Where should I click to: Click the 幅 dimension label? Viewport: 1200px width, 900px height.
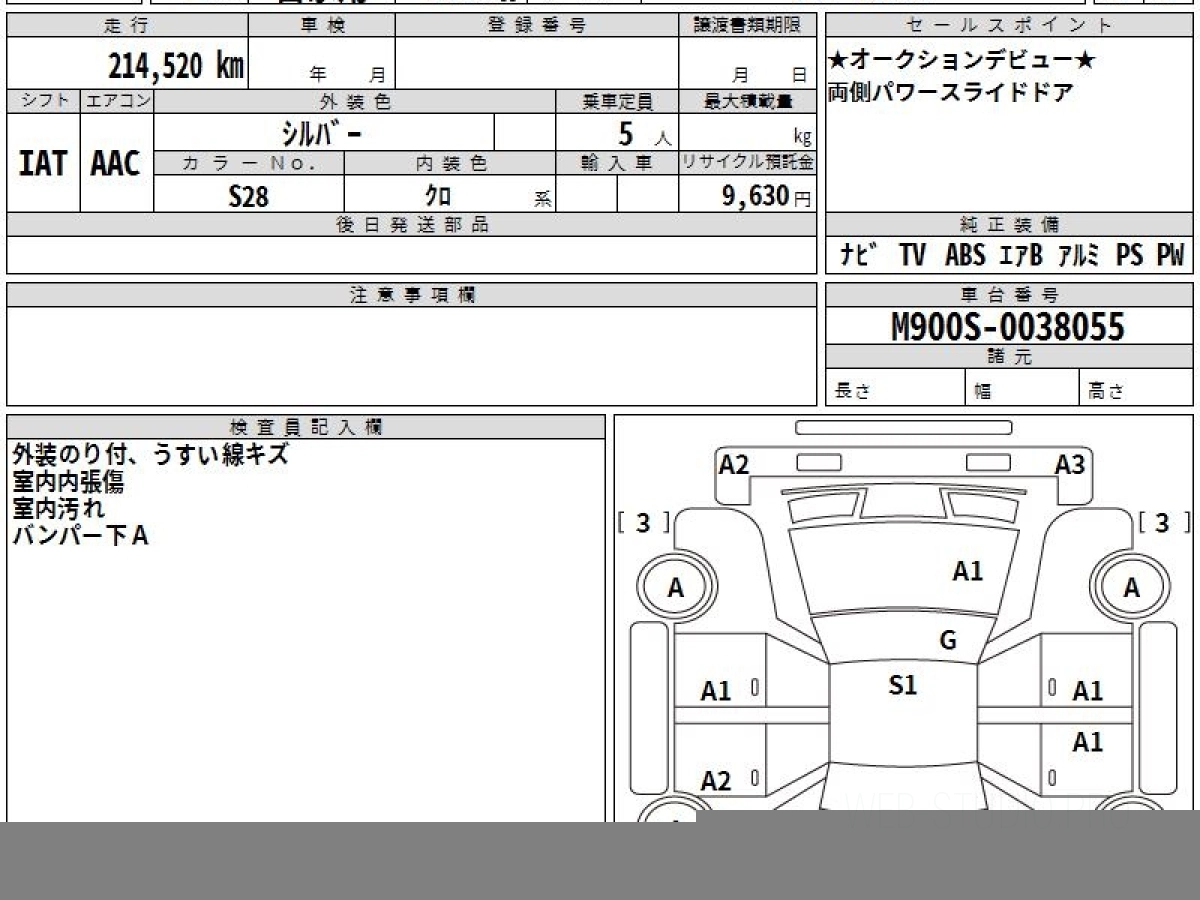pos(983,392)
